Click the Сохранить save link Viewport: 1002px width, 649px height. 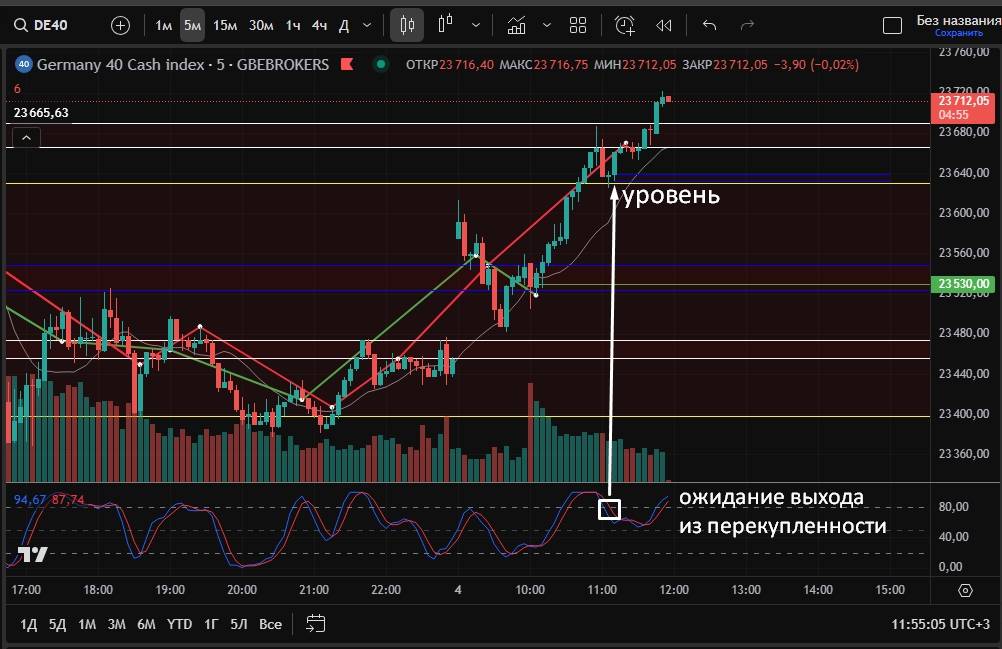tap(952, 33)
